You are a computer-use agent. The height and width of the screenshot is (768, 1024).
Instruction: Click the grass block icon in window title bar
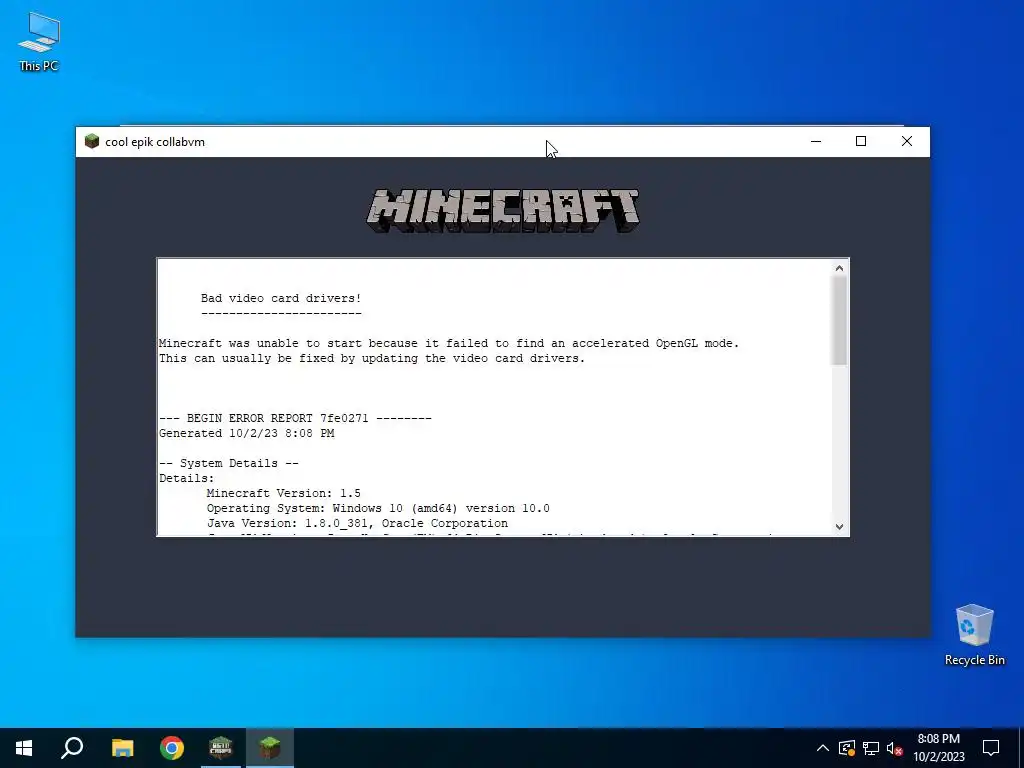(91, 142)
